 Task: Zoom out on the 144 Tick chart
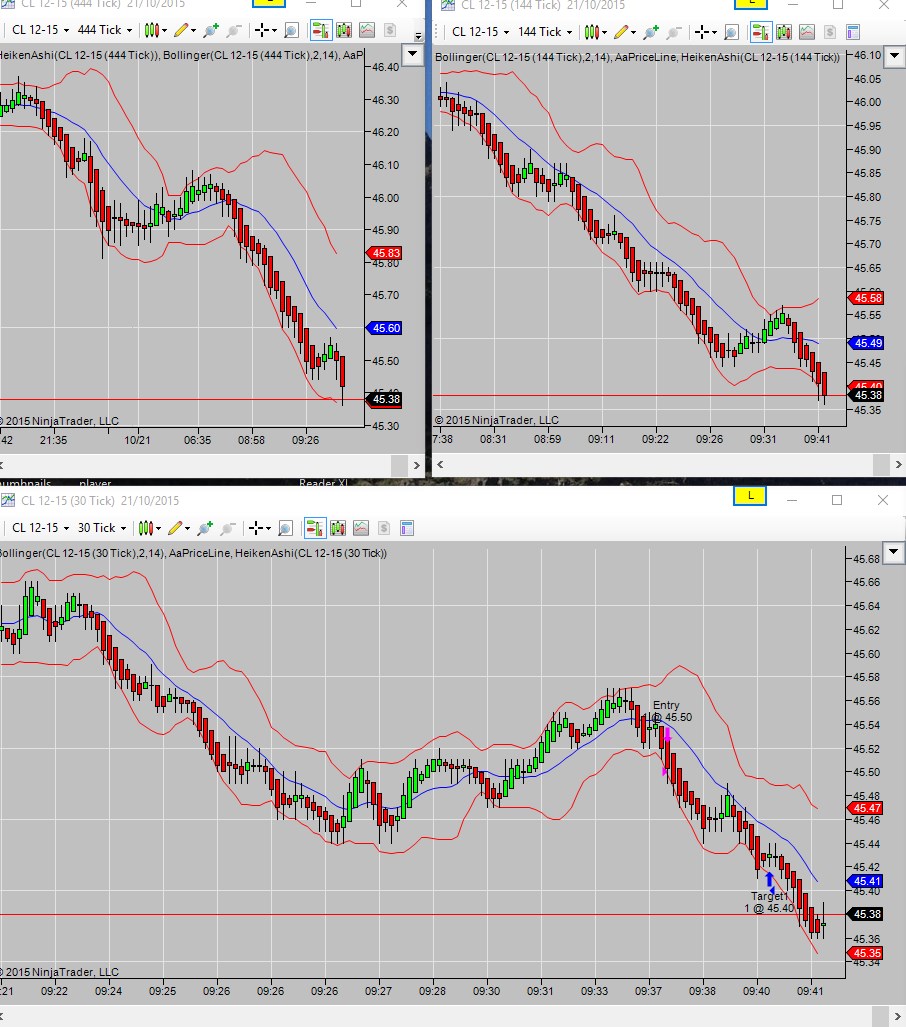[673, 31]
